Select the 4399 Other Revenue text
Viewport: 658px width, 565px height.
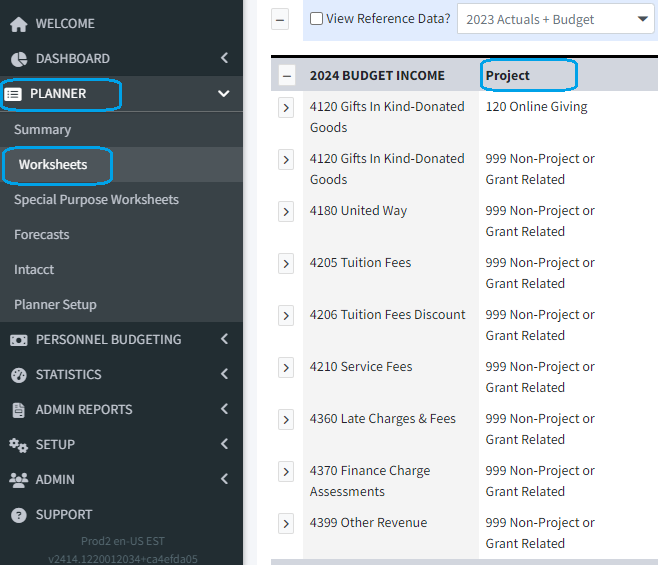pyautogui.click(x=368, y=523)
